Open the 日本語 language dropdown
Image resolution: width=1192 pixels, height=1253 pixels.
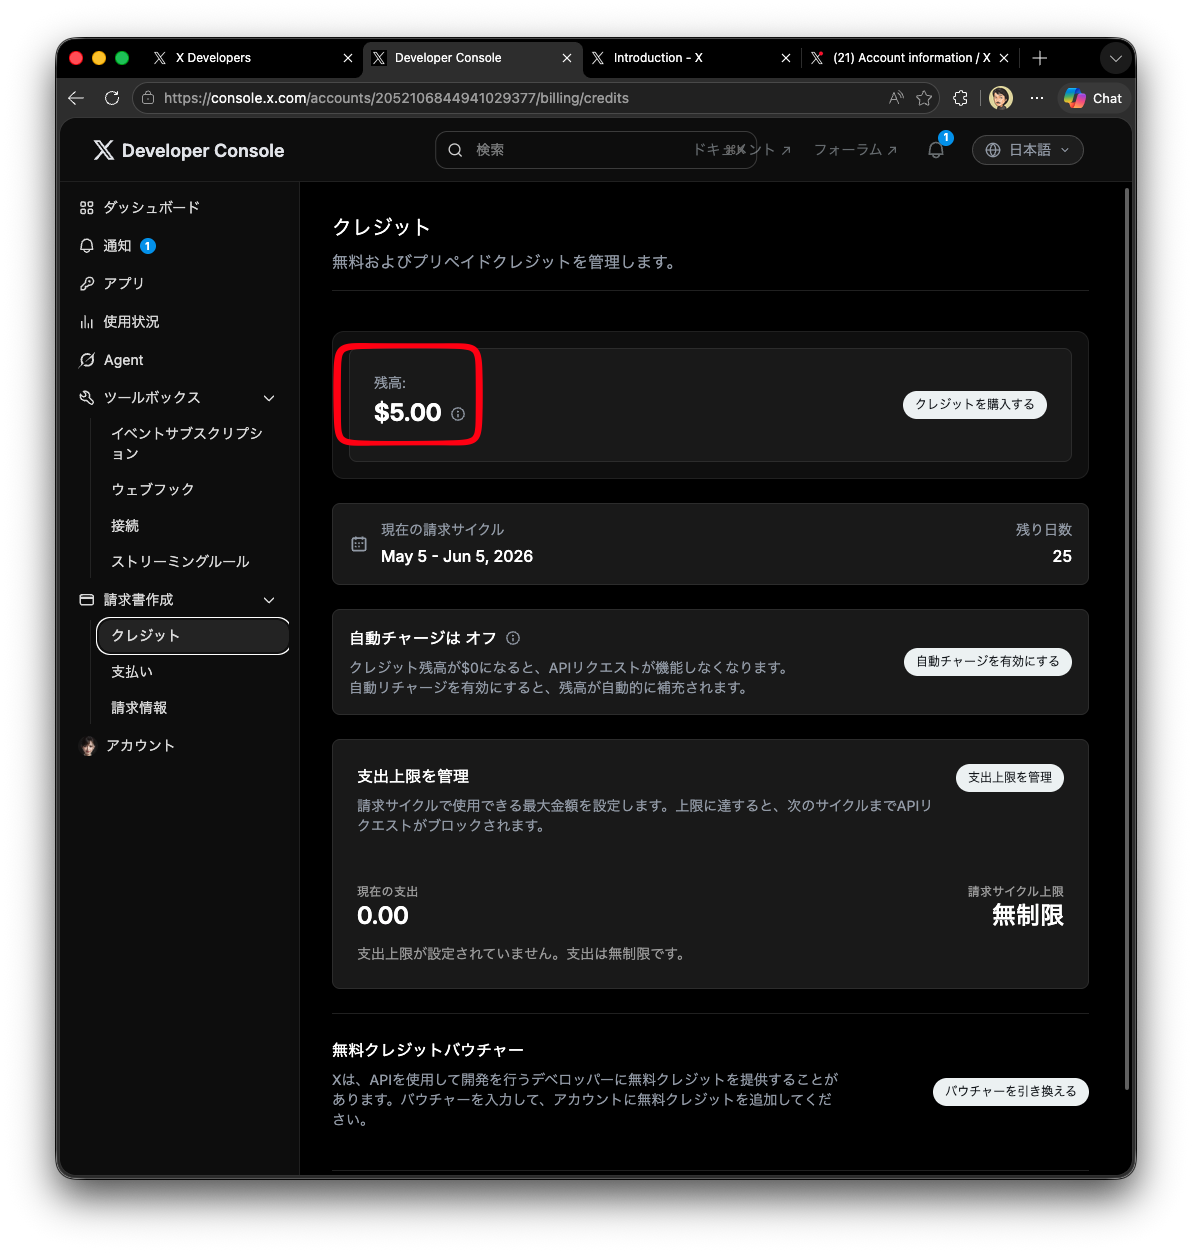[x=1028, y=150]
